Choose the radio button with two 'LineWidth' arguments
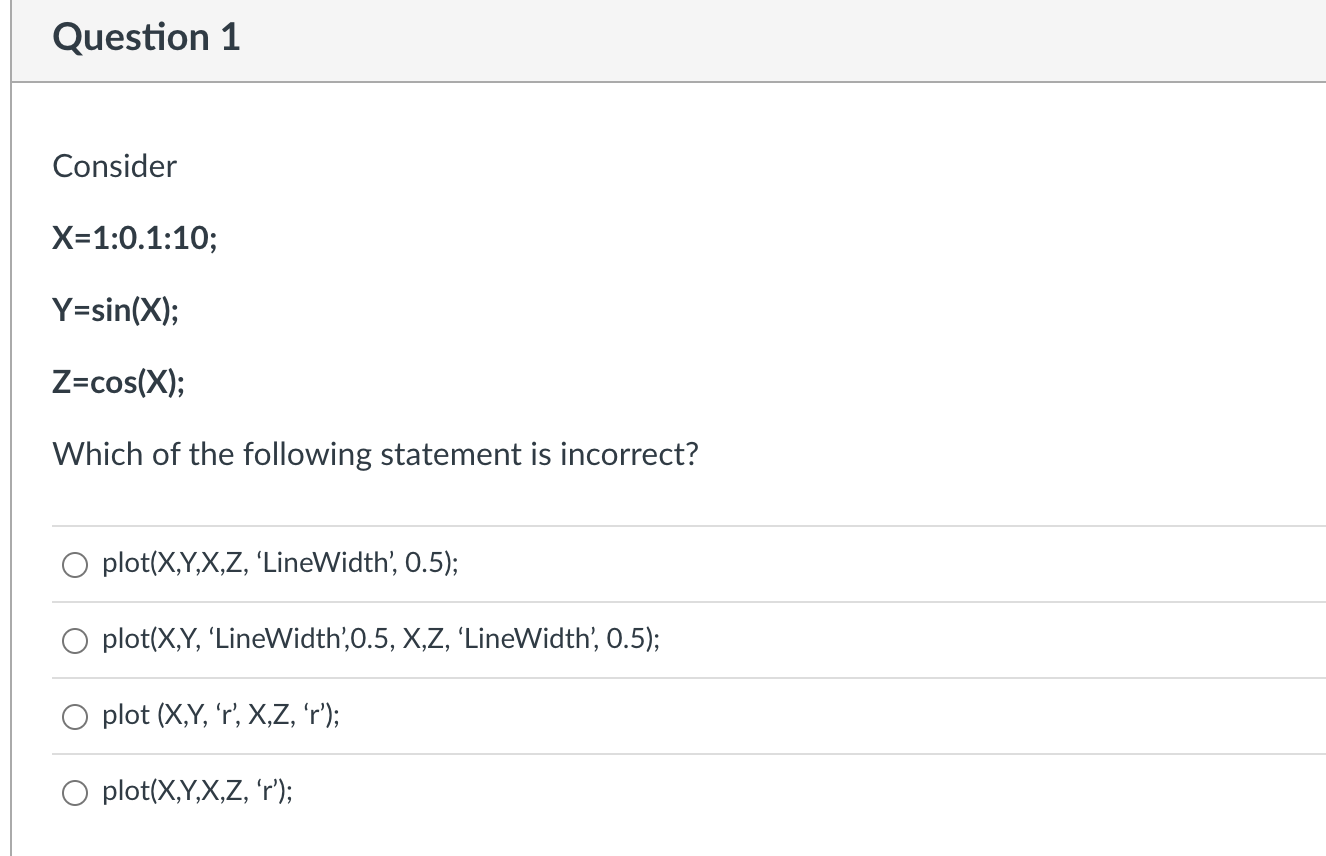Image resolution: width=1326 pixels, height=856 pixels. [x=77, y=640]
